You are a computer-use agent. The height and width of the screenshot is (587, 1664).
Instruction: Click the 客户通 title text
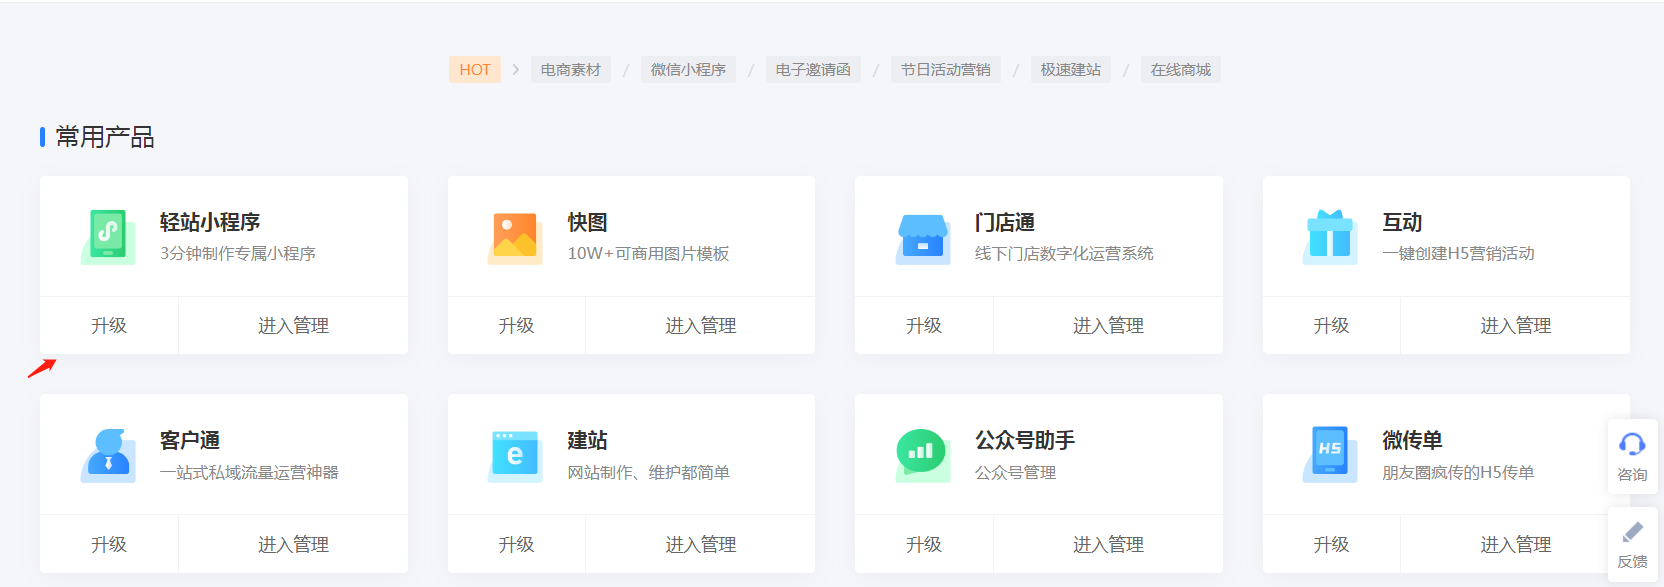190,440
